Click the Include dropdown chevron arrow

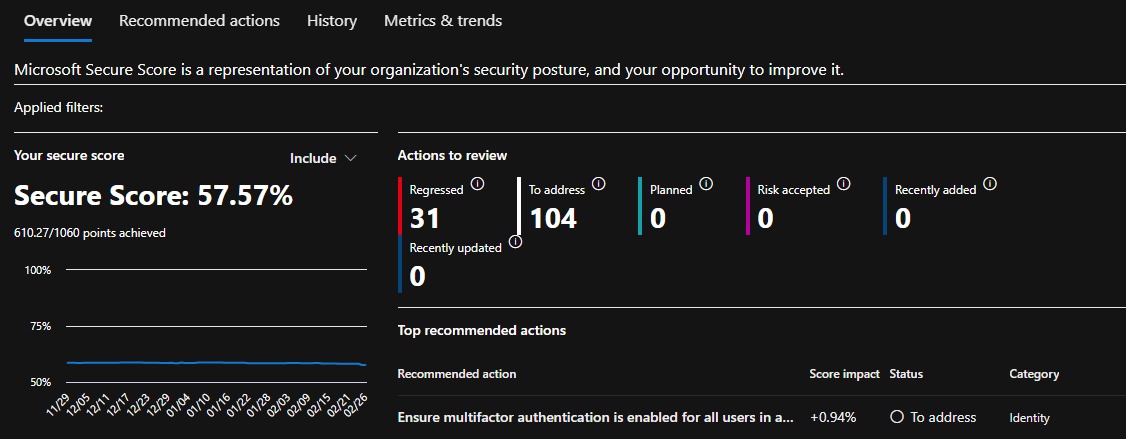350,159
